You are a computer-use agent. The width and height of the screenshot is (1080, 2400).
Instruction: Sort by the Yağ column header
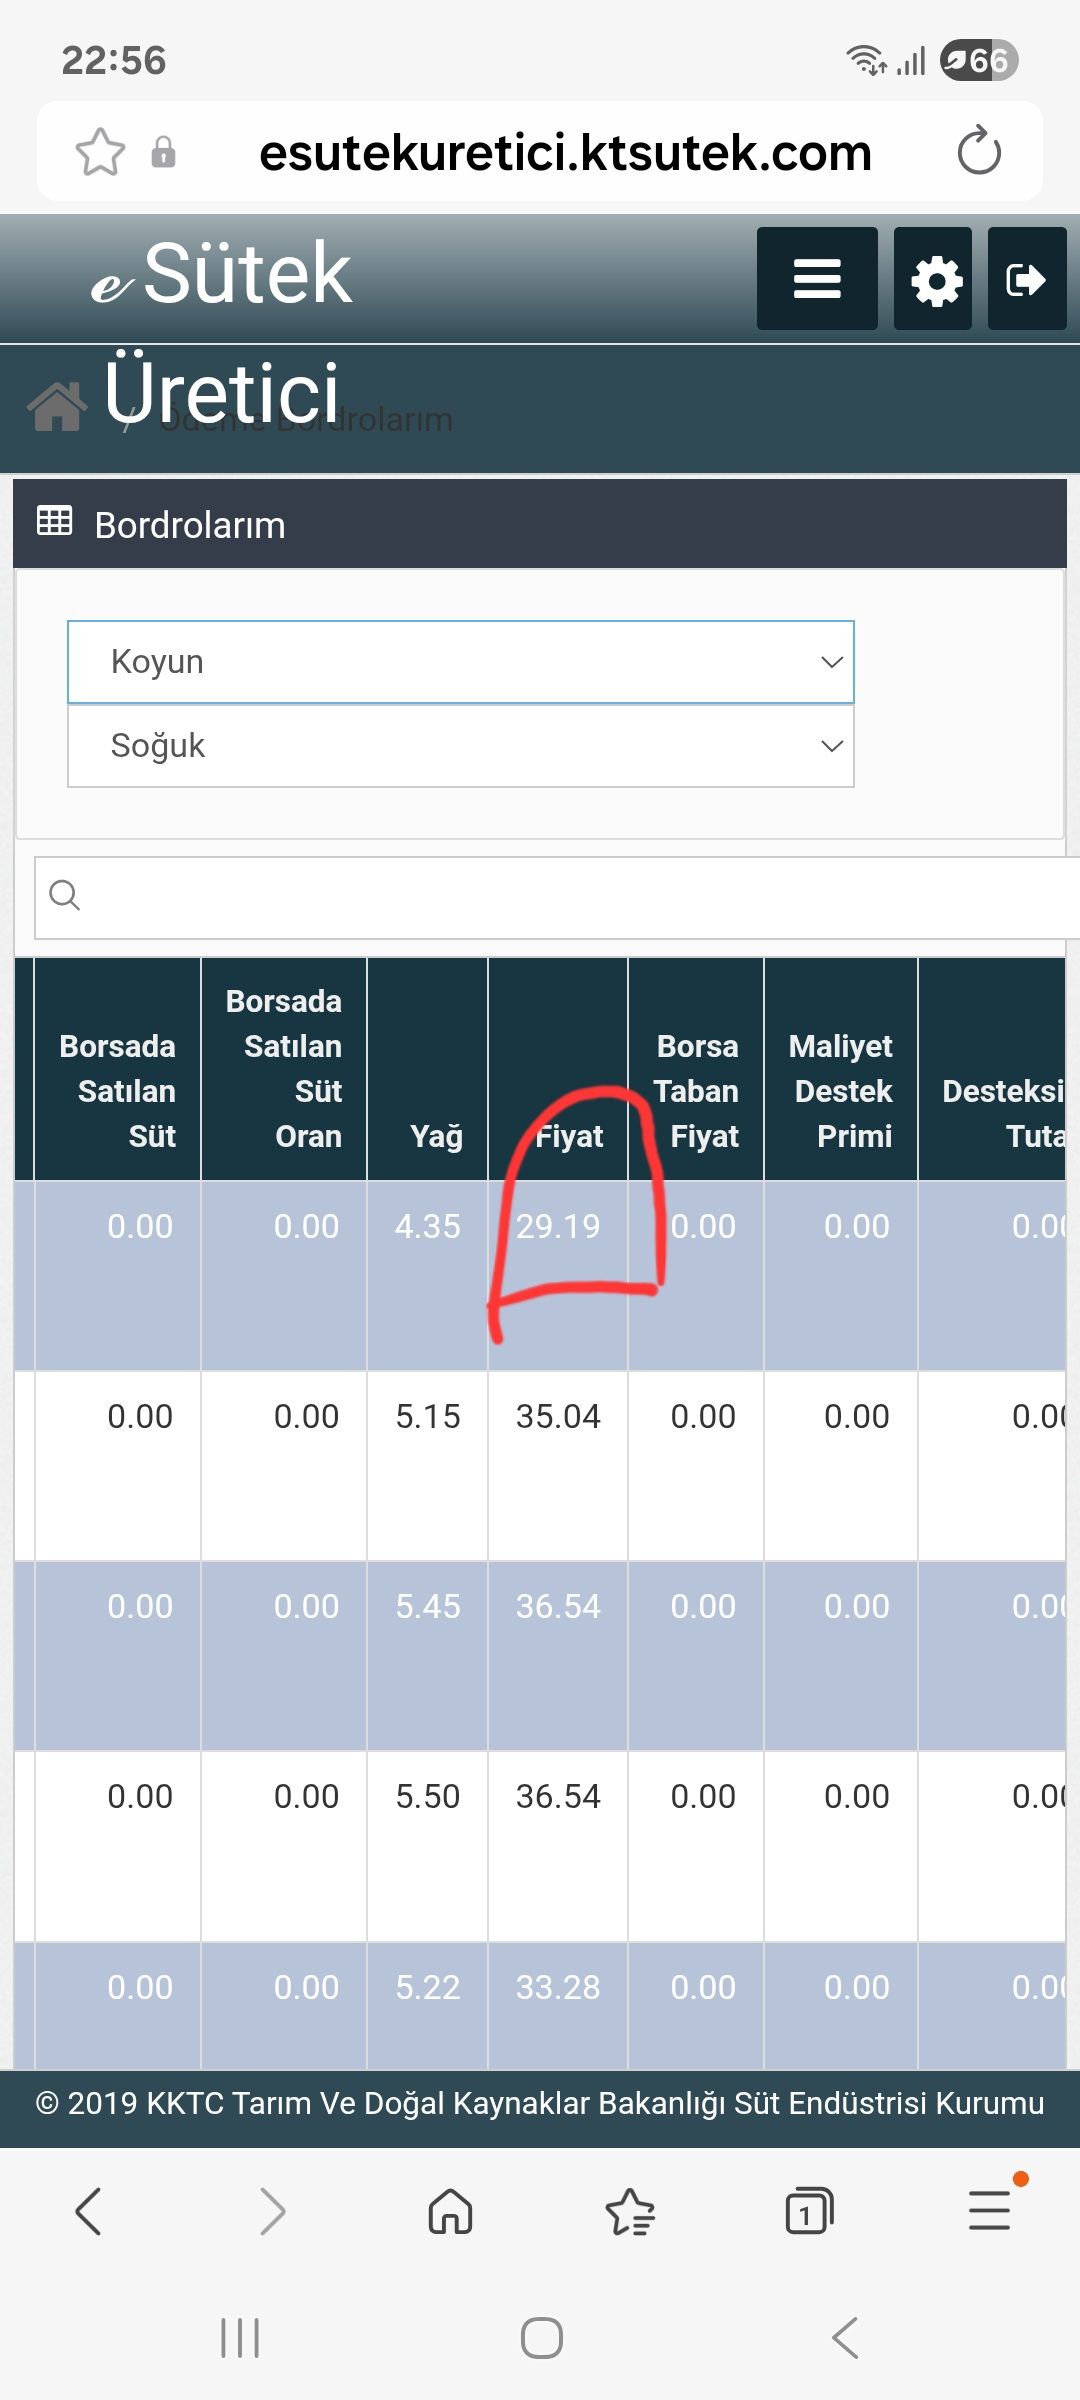[436, 1136]
